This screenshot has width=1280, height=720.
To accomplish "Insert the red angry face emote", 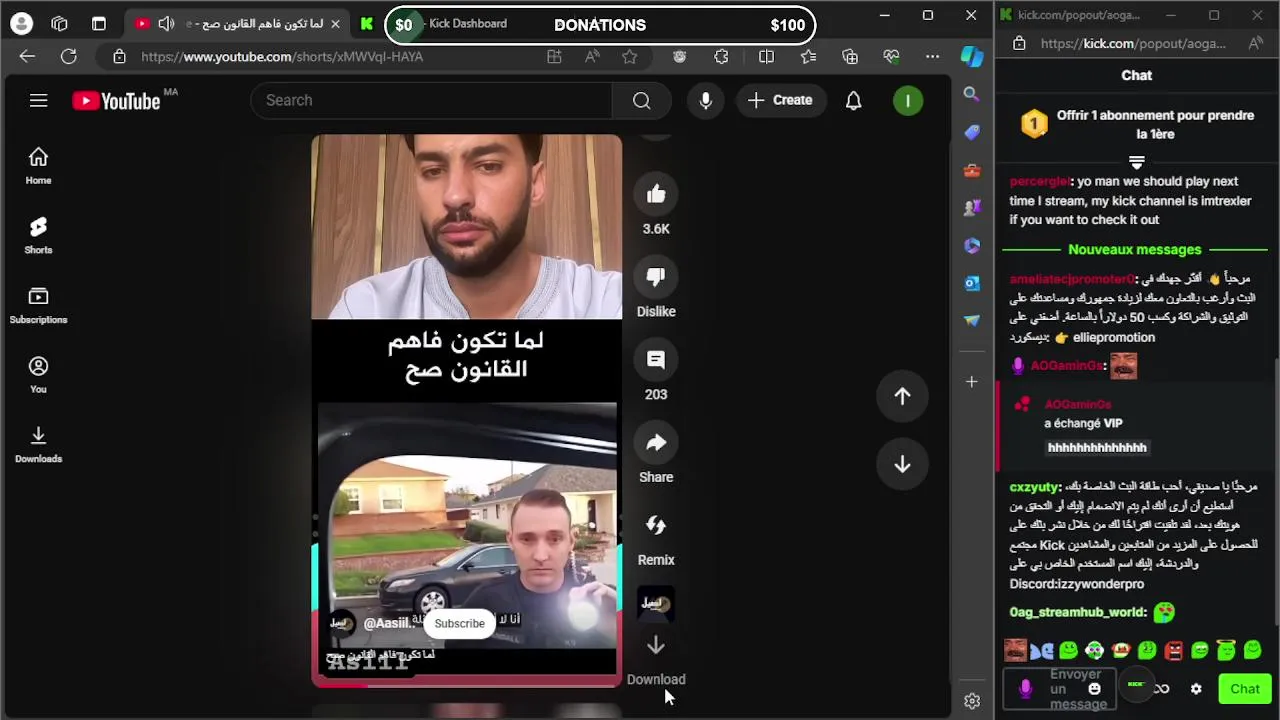I will 1173,651.
